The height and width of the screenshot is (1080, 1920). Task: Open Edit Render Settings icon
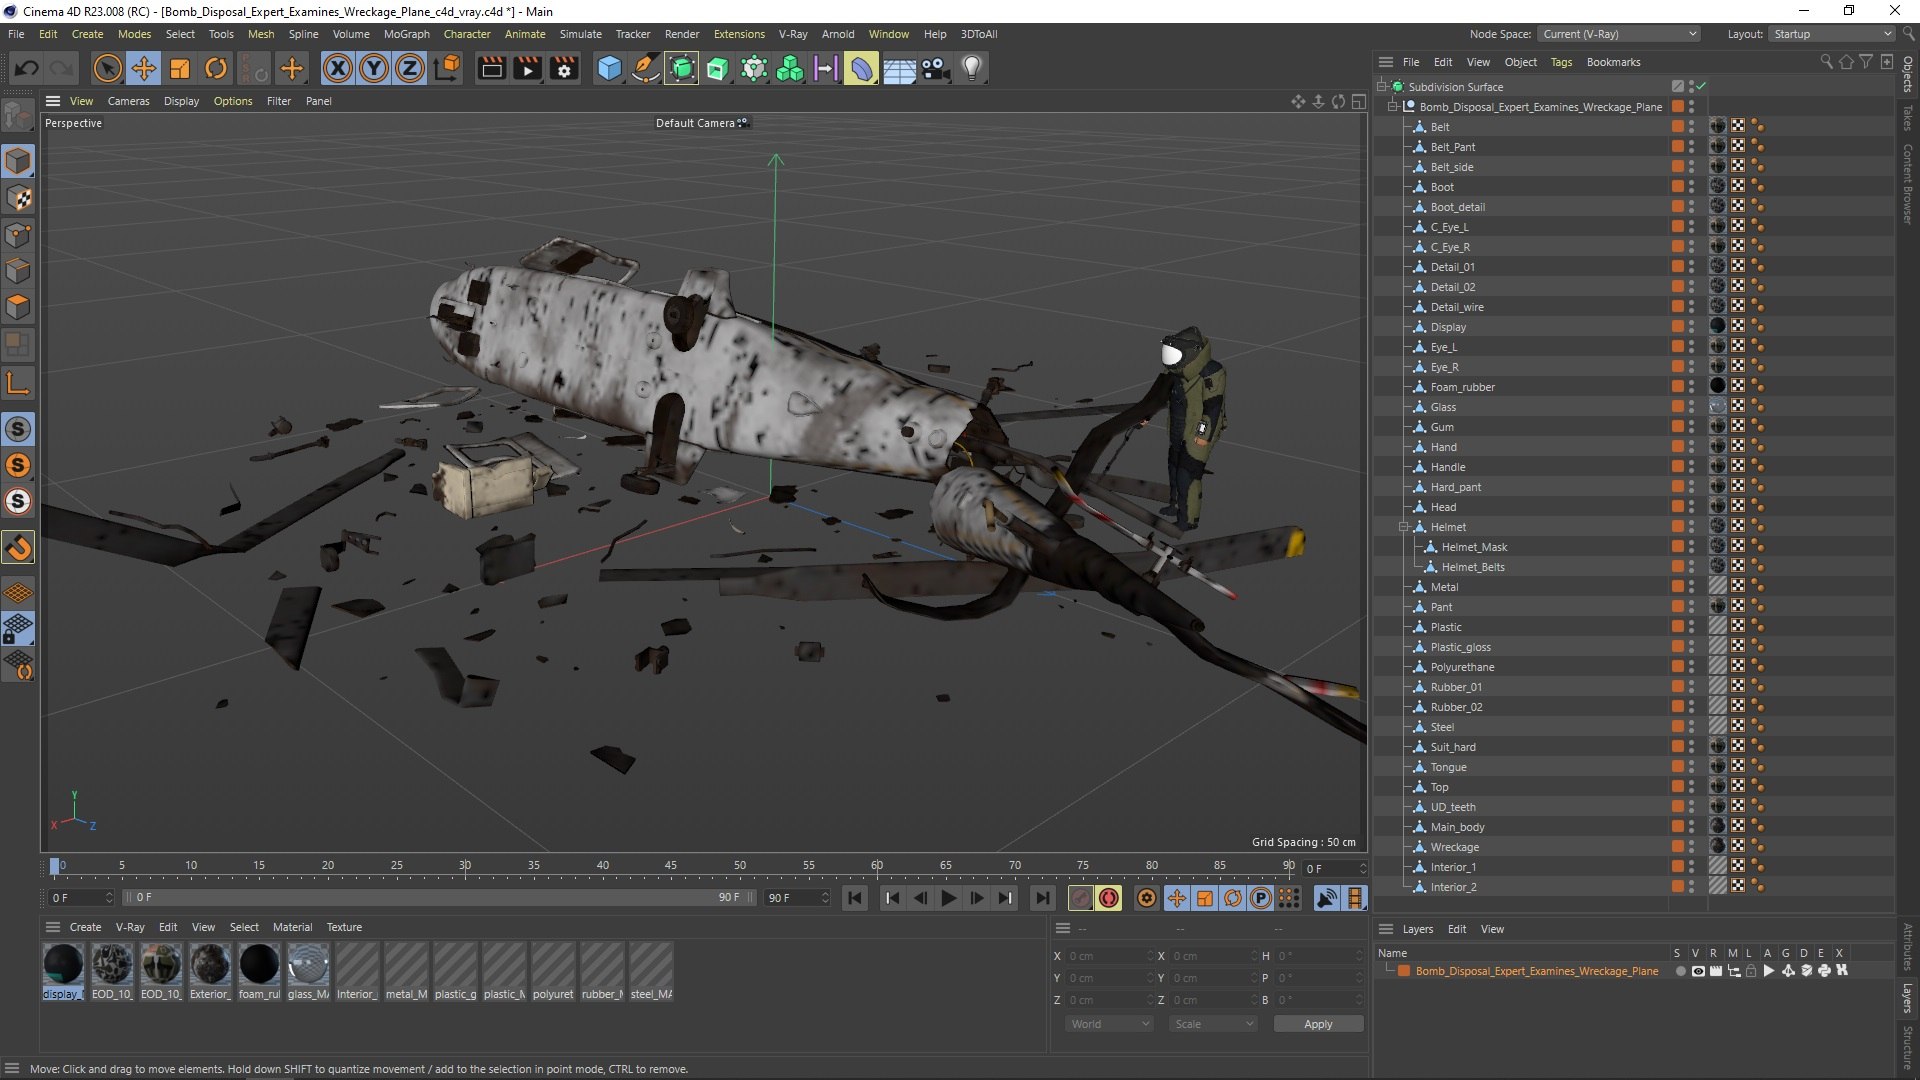pos(565,68)
